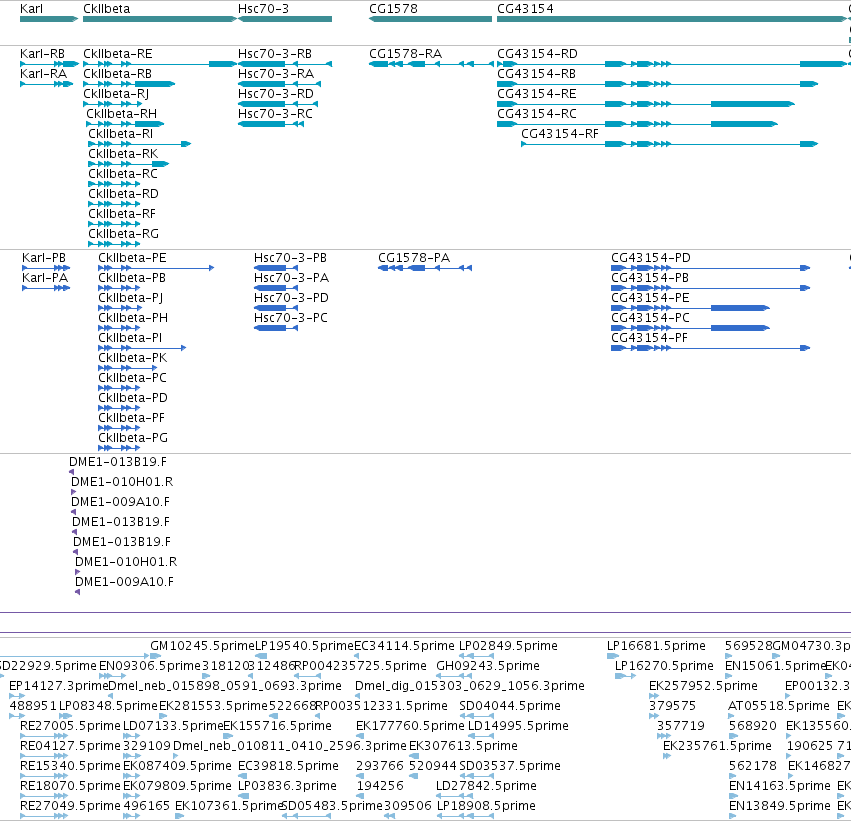The height and width of the screenshot is (821, 851).
Task: Select protein CkIIbeta-PJ
Action: click(x=130, y=298)
